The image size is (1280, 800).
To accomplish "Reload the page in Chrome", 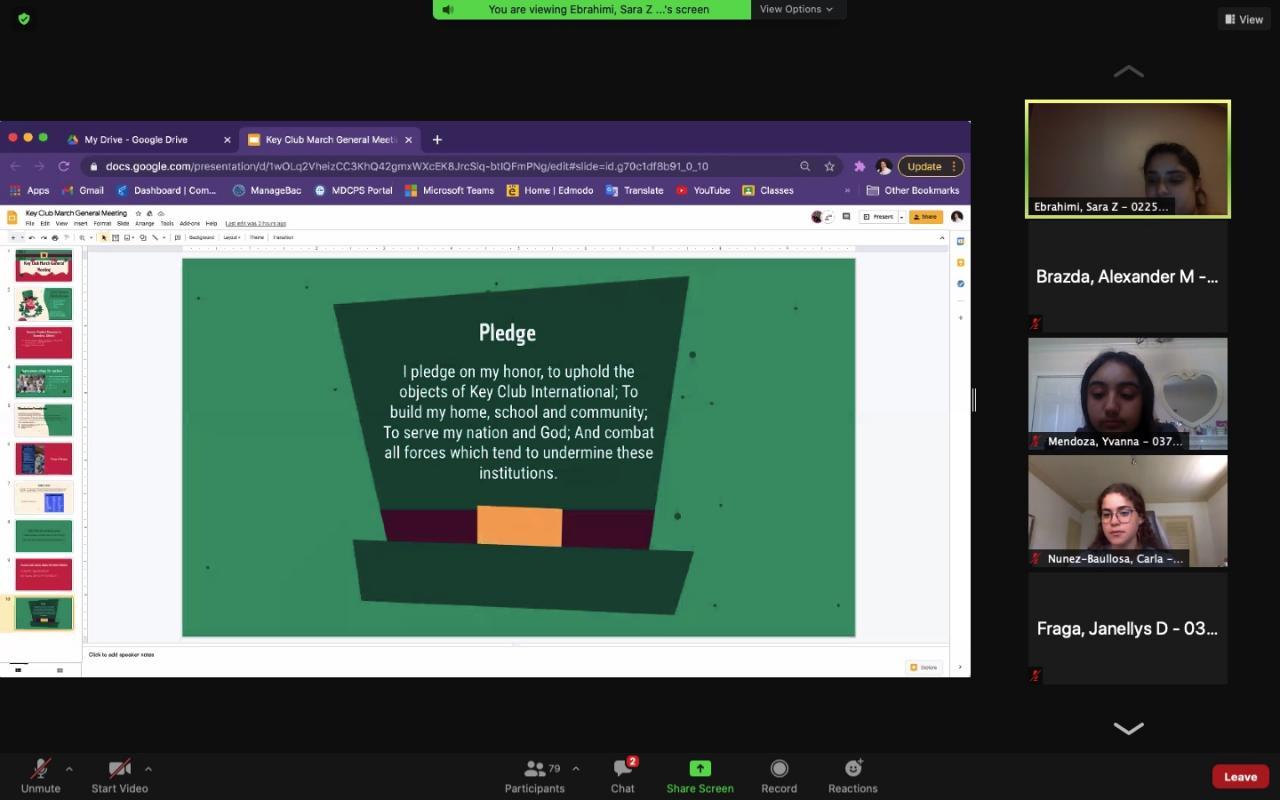I will pos(64,166).
